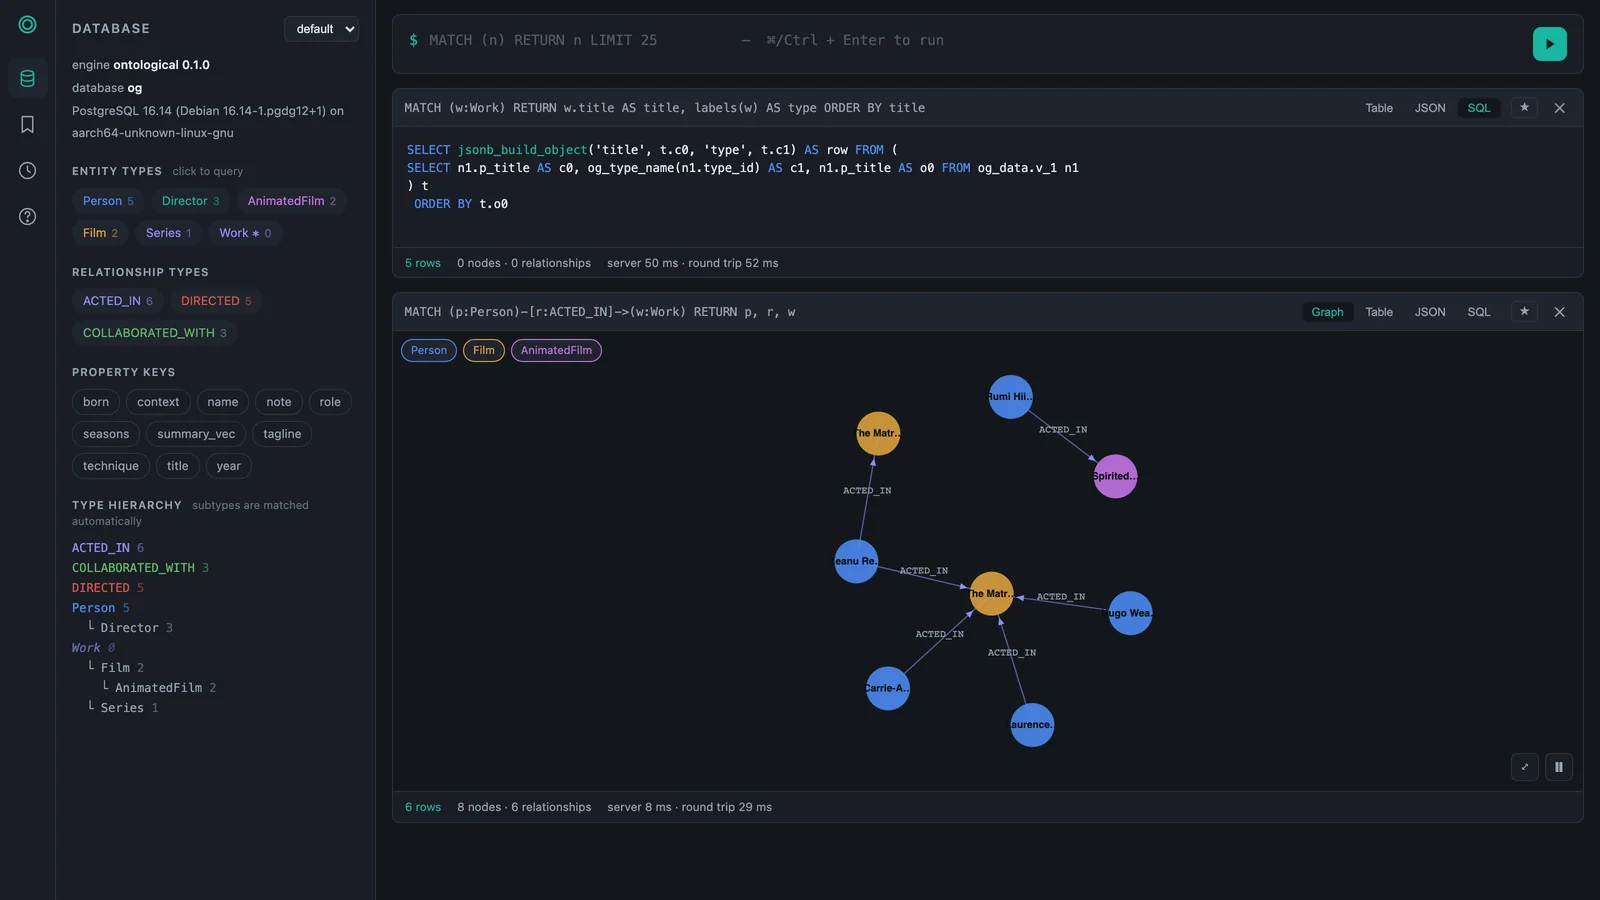1600x900 pixels.
Task: Open the query history clock icon
Action: point(27,170)
